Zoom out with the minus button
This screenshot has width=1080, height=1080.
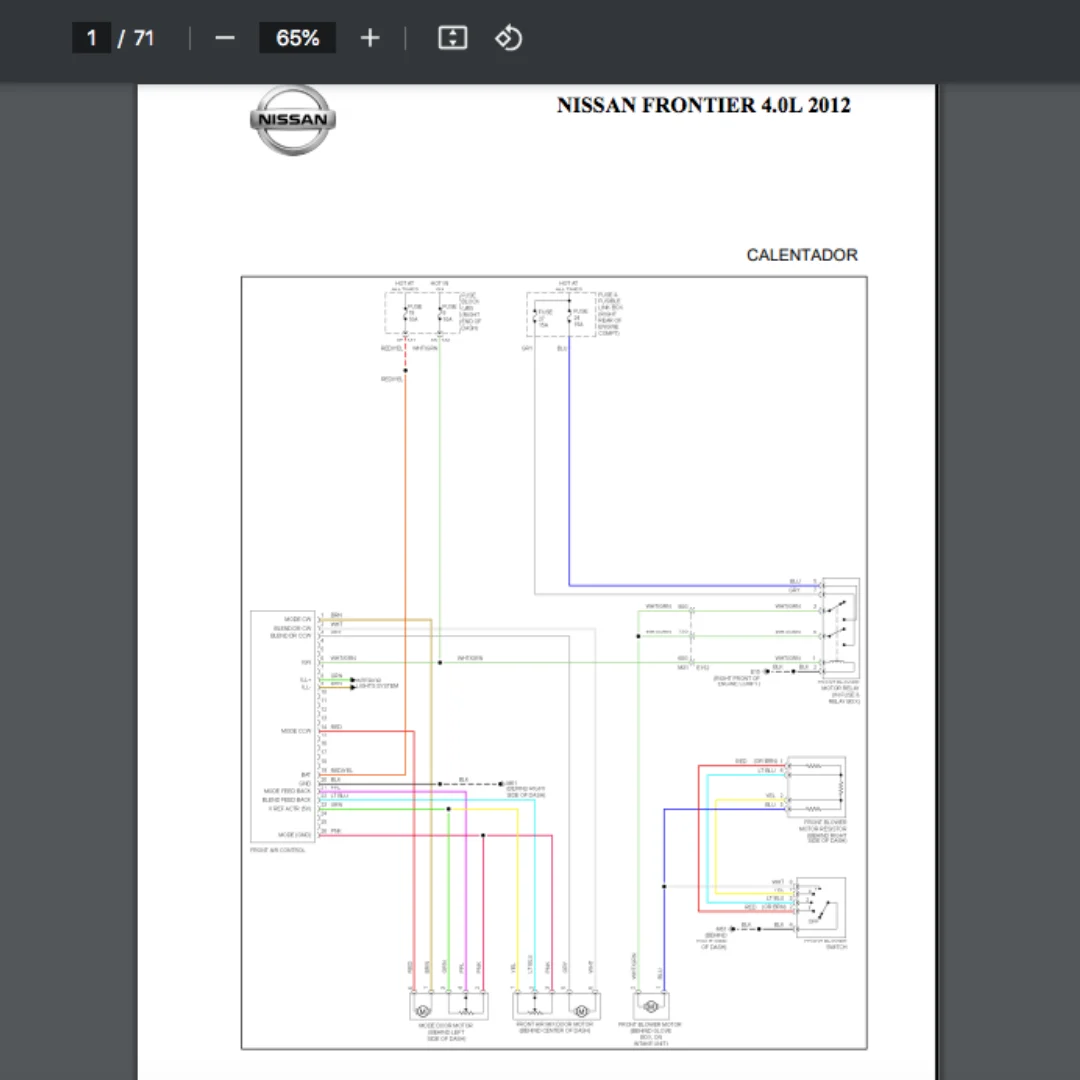tap(225, 38)
